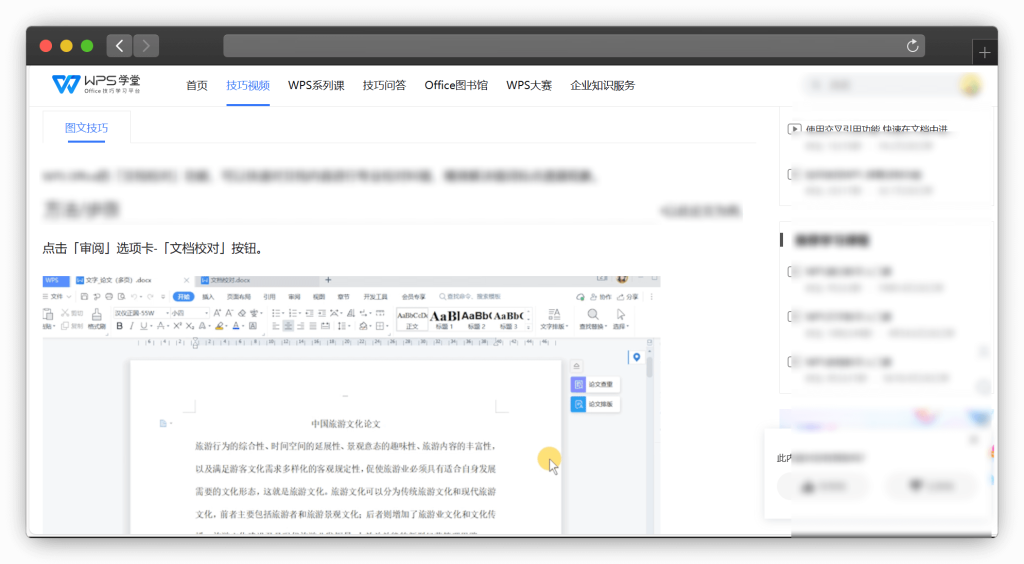The height and width of the screenshot is (564, 1024).
Task: Click the blue location pin icon
Action: pyautogui.click(x=636, y=357)
